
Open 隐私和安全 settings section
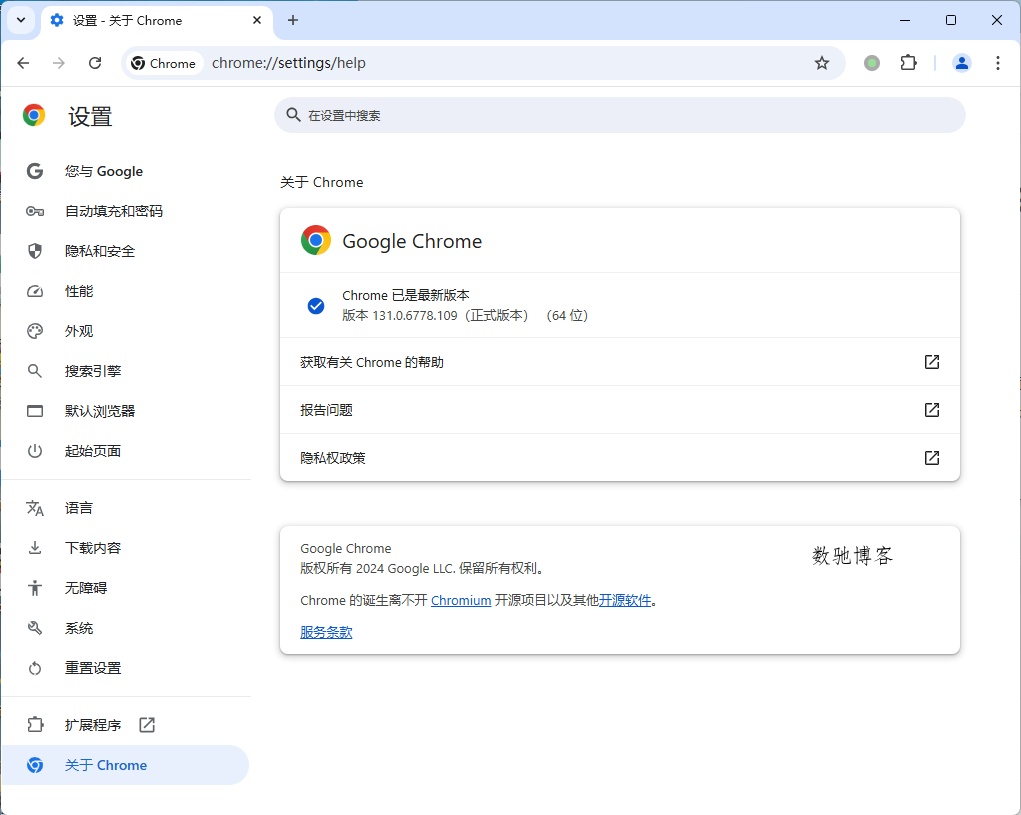coord(125,251)
